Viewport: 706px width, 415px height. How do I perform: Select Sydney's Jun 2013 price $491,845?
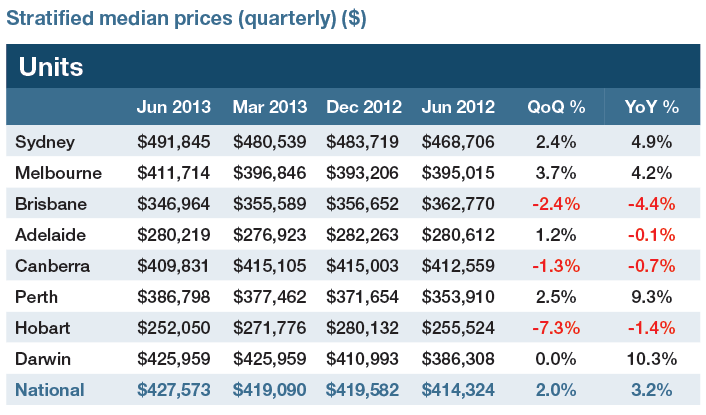click(x=175, y=142)
